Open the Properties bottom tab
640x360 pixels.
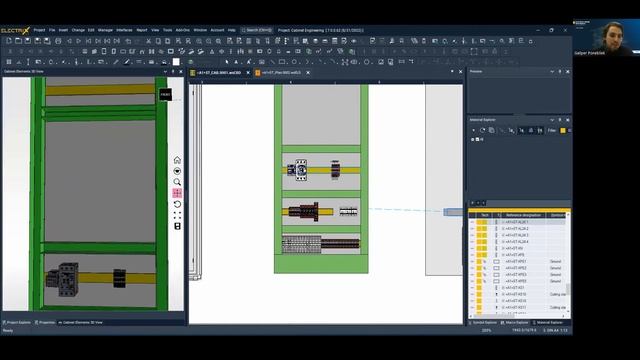[x=44, y=322]
